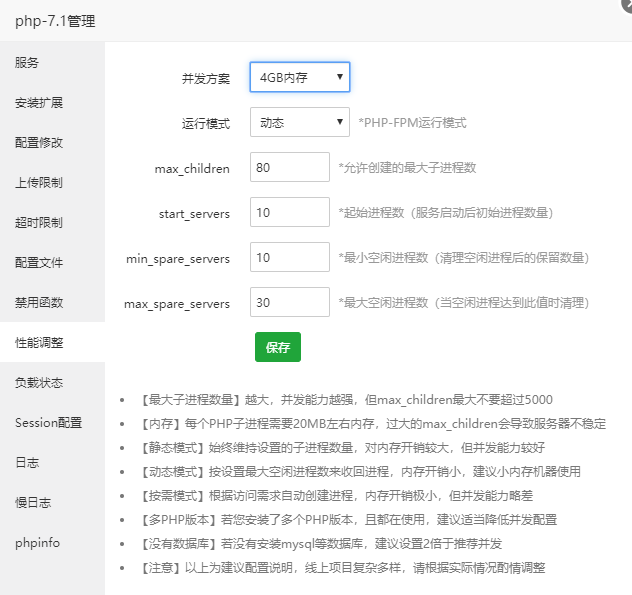The height and width of the screenshot is (595, 632).
Task: Open the 慢日志 tab
Action: (52, 502)
